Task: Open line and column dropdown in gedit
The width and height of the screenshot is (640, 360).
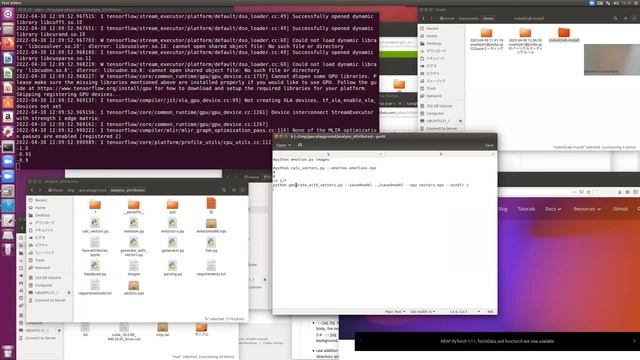Action: [465, 311]
